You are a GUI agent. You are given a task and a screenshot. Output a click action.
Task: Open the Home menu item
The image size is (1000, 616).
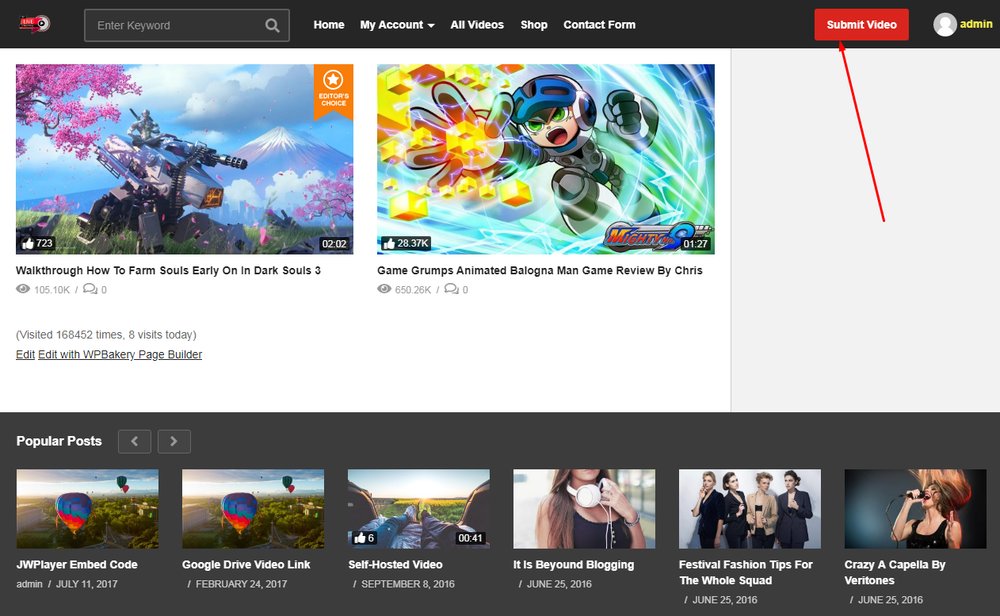(x=328, y=25)
